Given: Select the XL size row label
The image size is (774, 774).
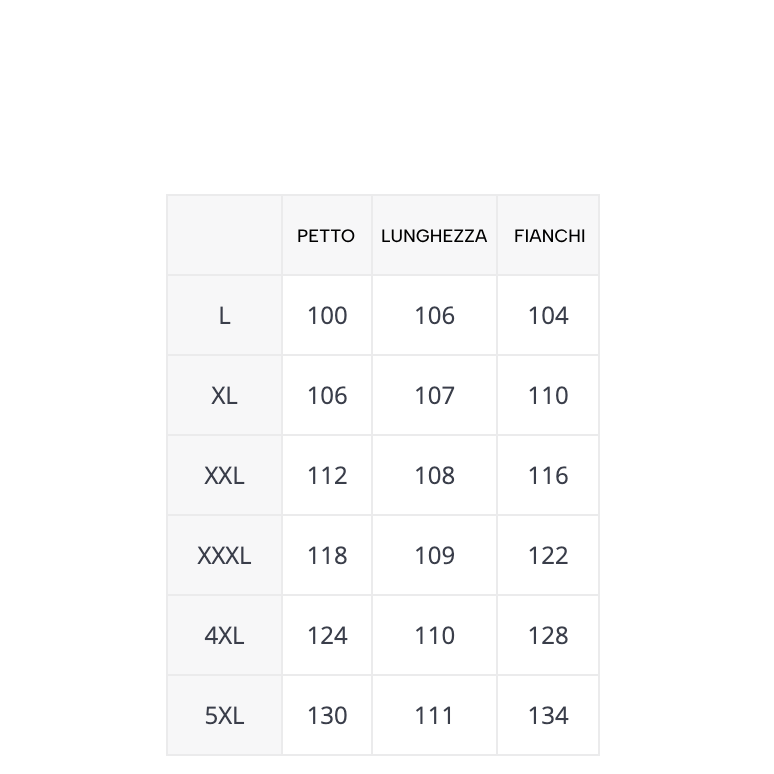Looking at the screenshot, I should point(225,395).
